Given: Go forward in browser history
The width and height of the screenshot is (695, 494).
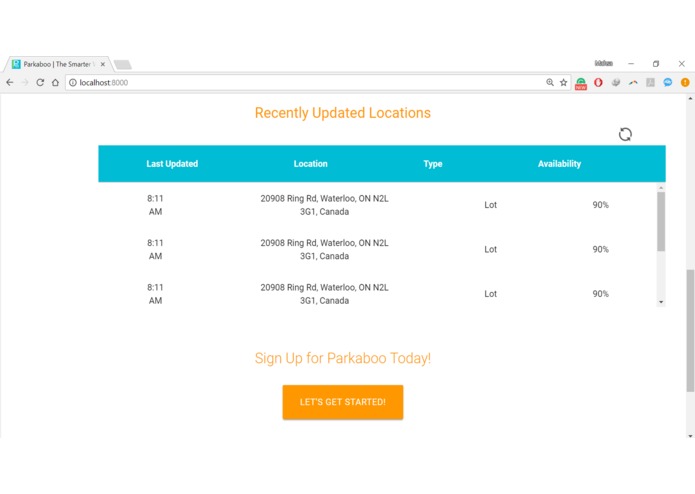Looking at the screenshot, I should (25, 82).
